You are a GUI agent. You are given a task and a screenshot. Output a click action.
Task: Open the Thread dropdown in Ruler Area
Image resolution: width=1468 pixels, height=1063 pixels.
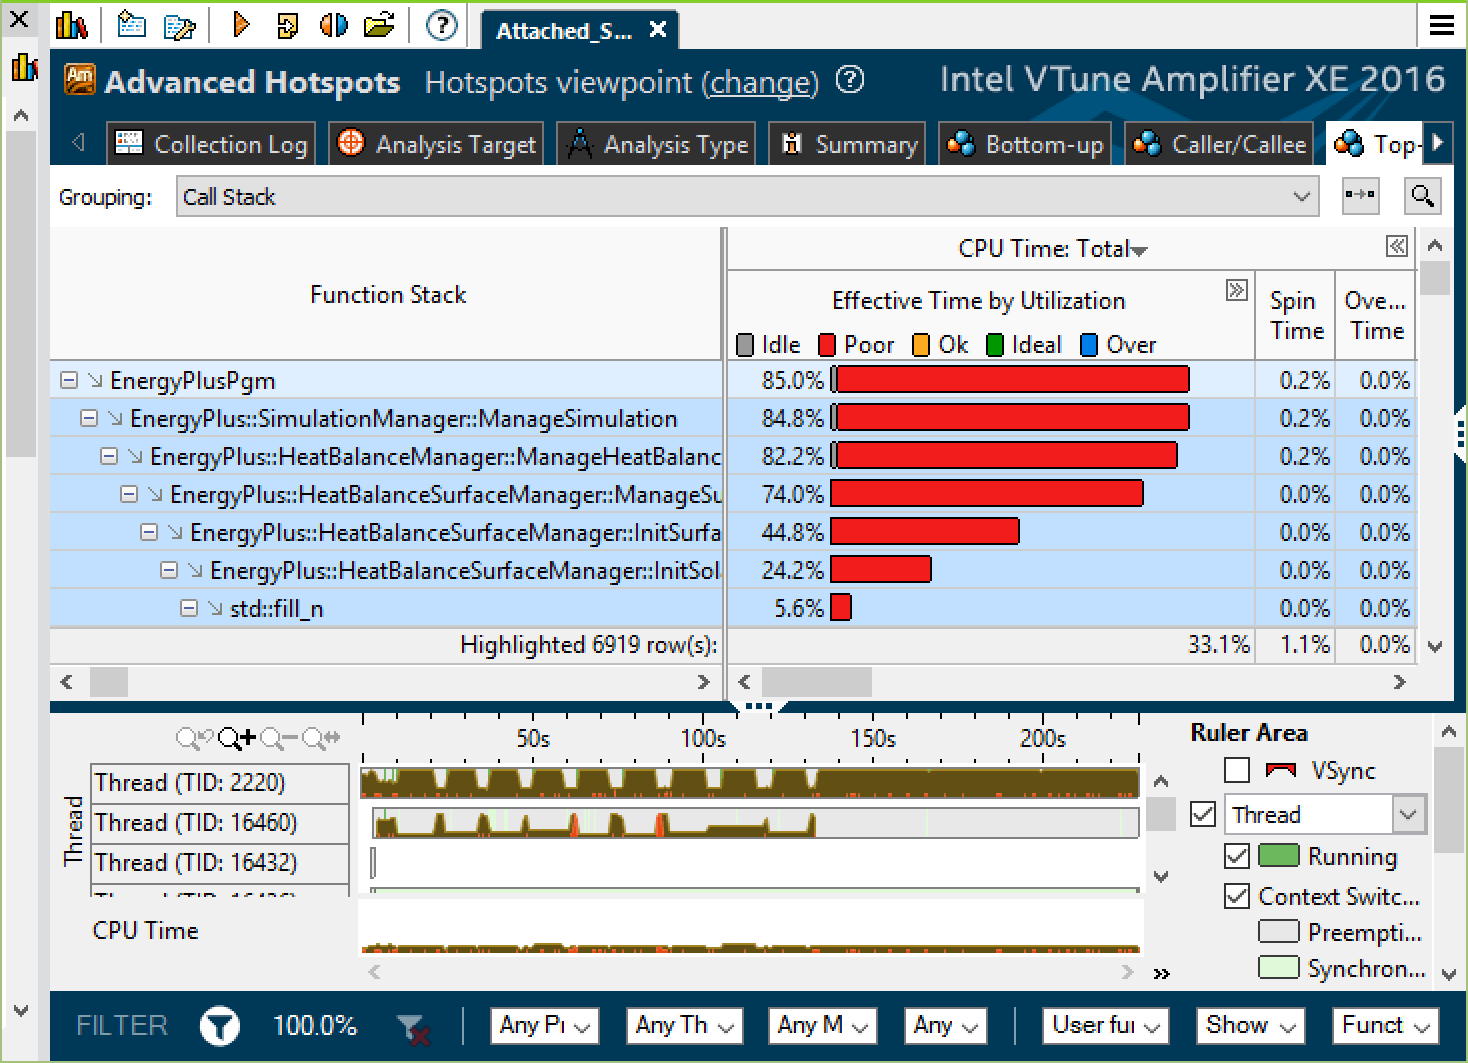[x=1410, y=814]
